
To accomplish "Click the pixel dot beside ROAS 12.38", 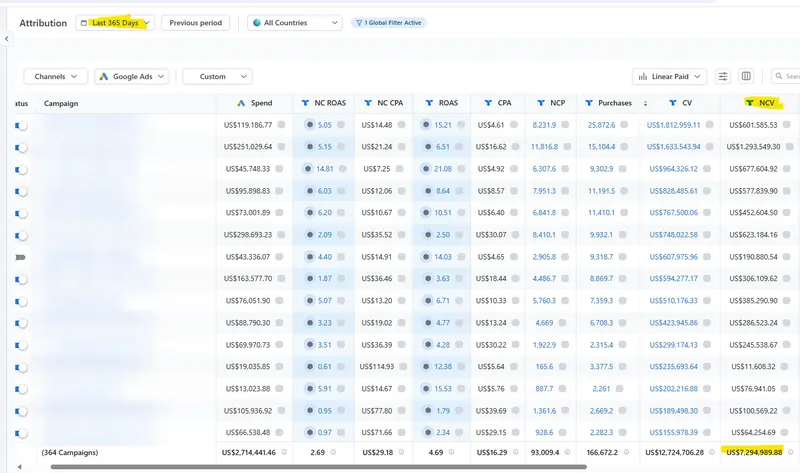I will [426, 366].
